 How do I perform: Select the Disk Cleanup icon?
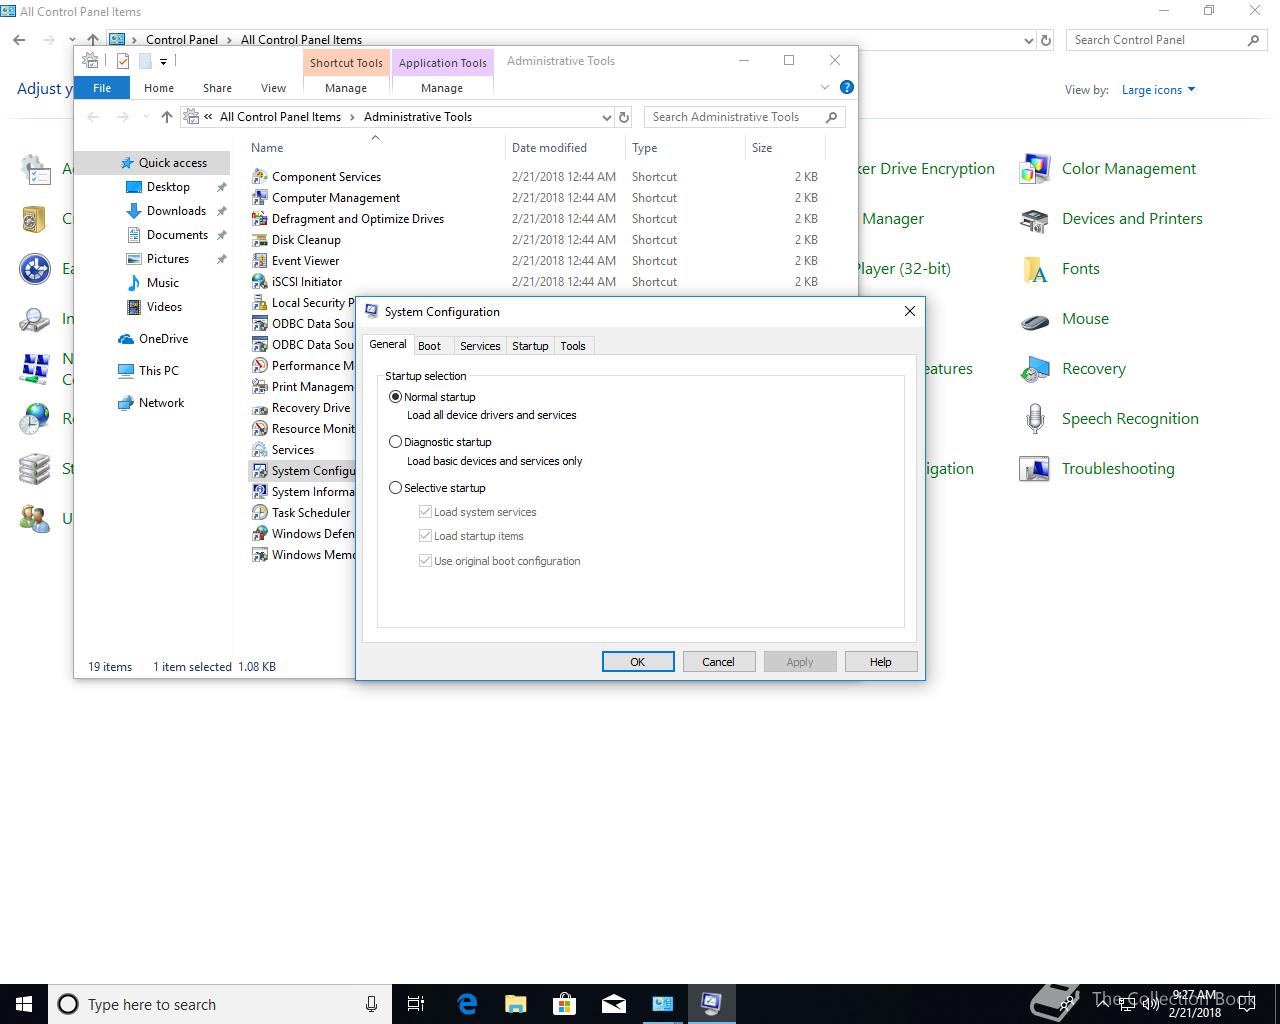click(260, 240)
